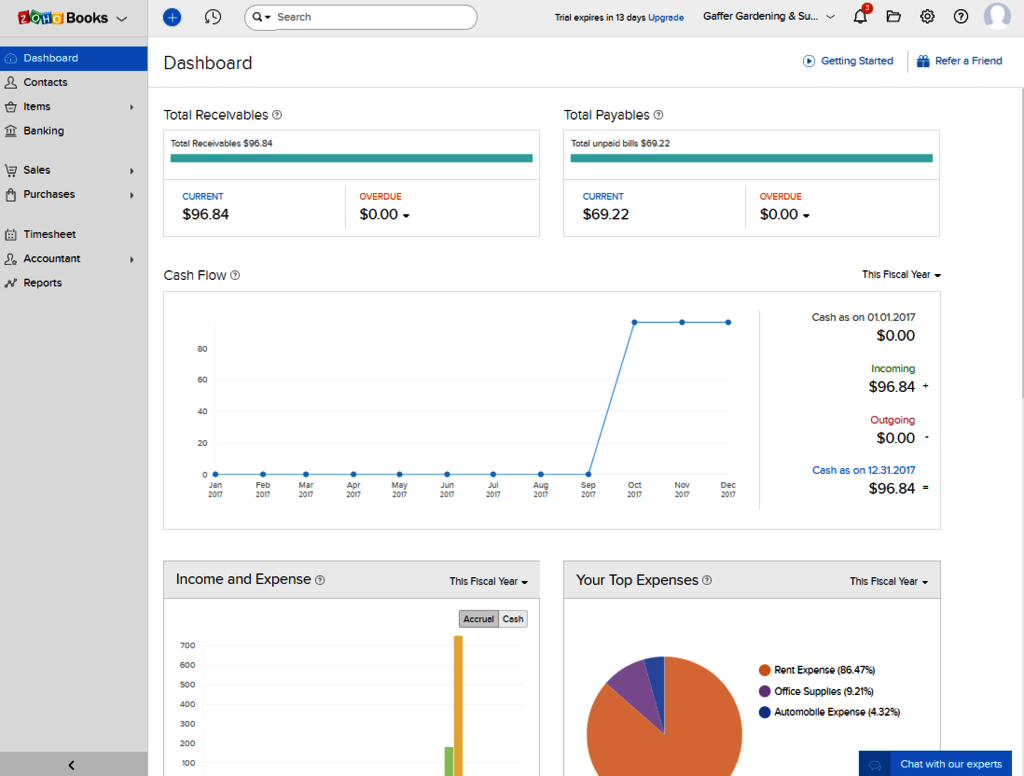Switch Income and Expense to Cash
This screenshot has height=776, width=1024.
(513, 619)
